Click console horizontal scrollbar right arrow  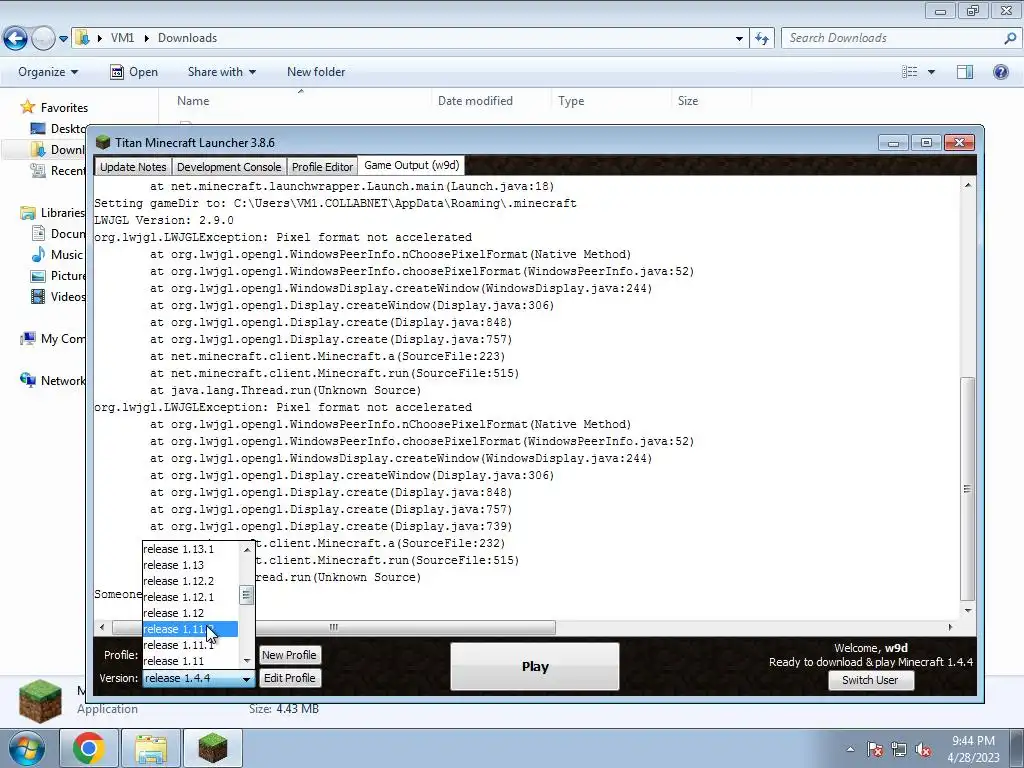pos(950,627)
